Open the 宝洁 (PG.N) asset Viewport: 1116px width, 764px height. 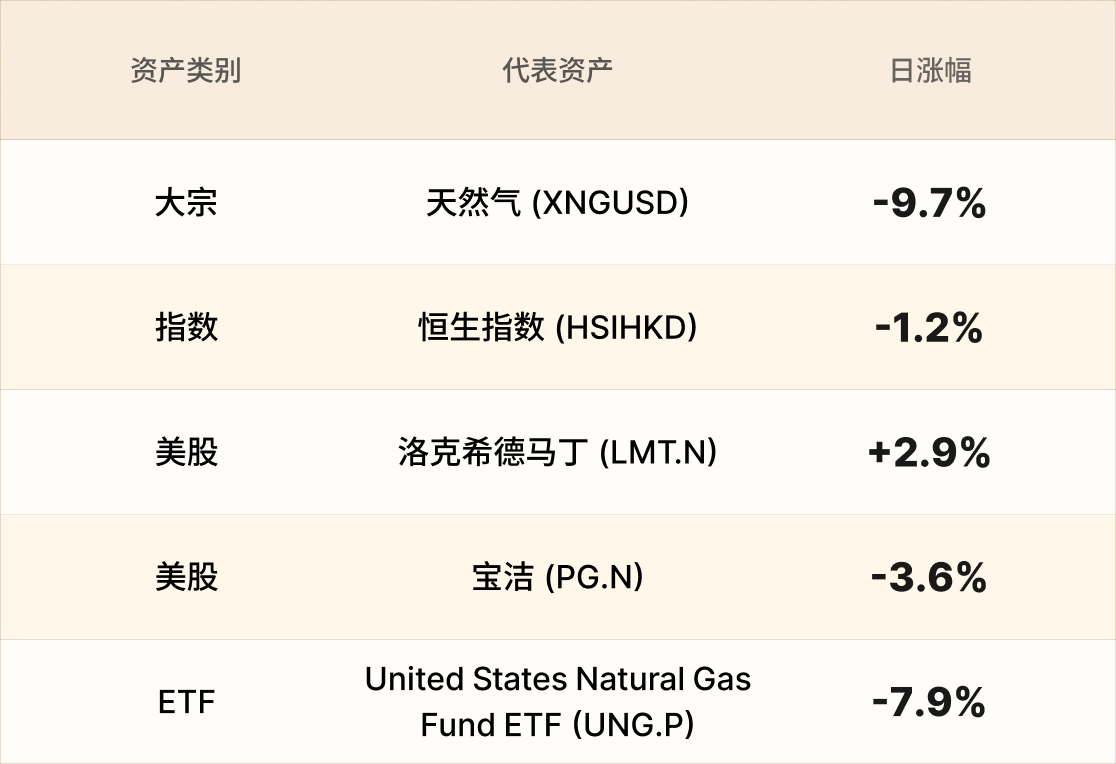[557, 578]
